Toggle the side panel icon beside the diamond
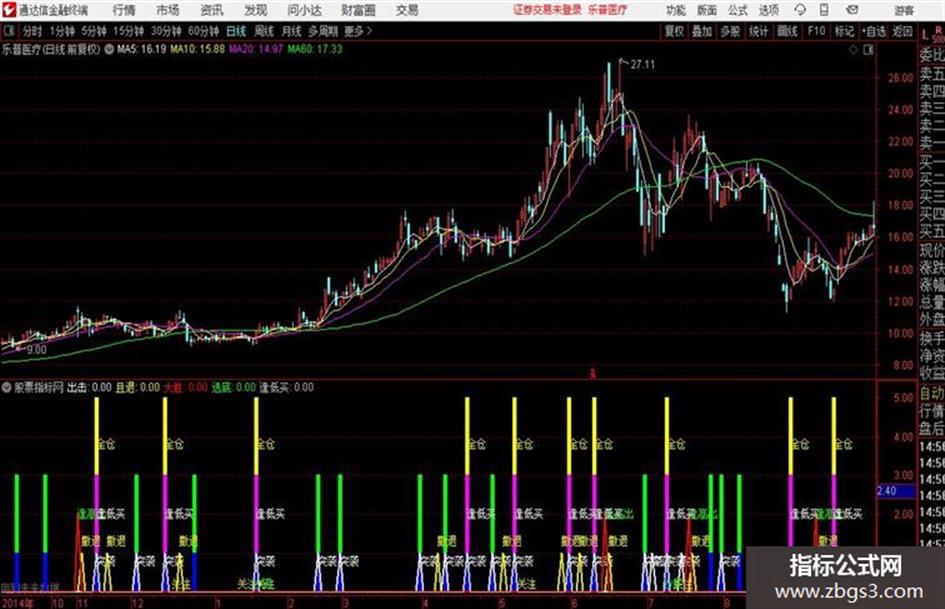The width and height of the screenshot is (945, 609). click(x=868, y=50)
